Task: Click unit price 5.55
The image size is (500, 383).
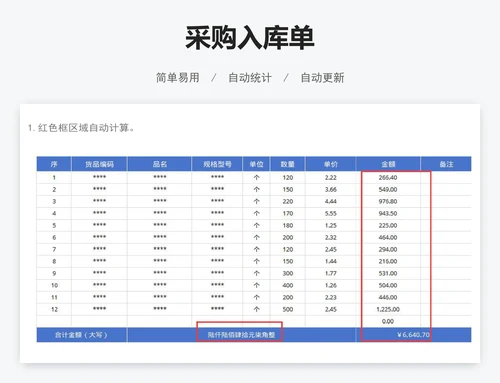Action: [331, 213]
